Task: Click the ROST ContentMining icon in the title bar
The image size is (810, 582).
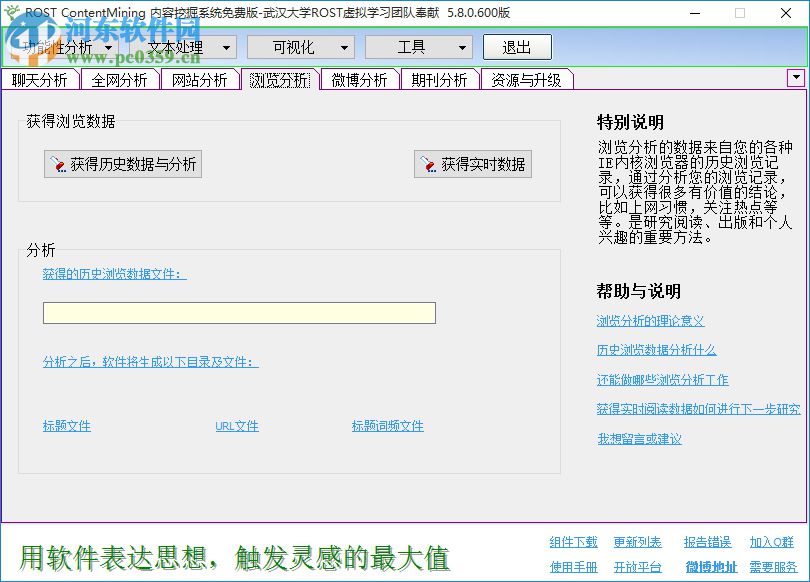Action: click(14, 13)
